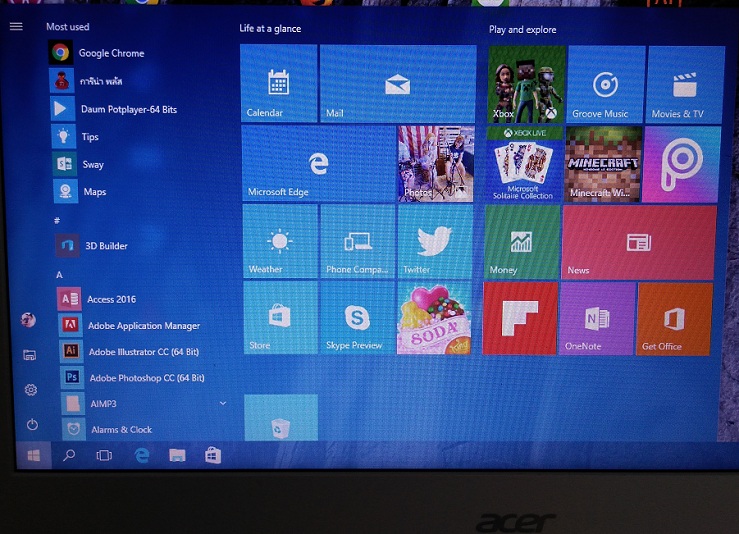Open Store from the taskbar
The height and width of the screenshot is (534, 739).
coord(213,455)
